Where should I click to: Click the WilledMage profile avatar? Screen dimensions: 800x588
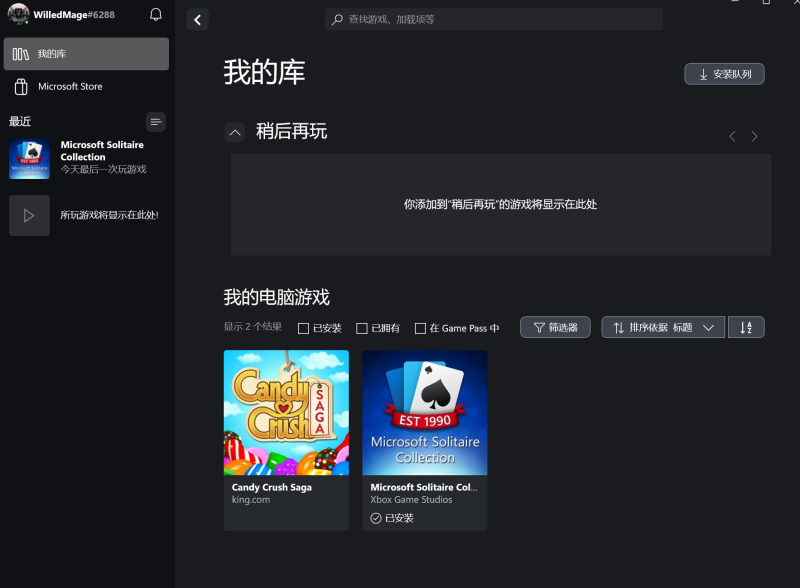coord(18,14)
